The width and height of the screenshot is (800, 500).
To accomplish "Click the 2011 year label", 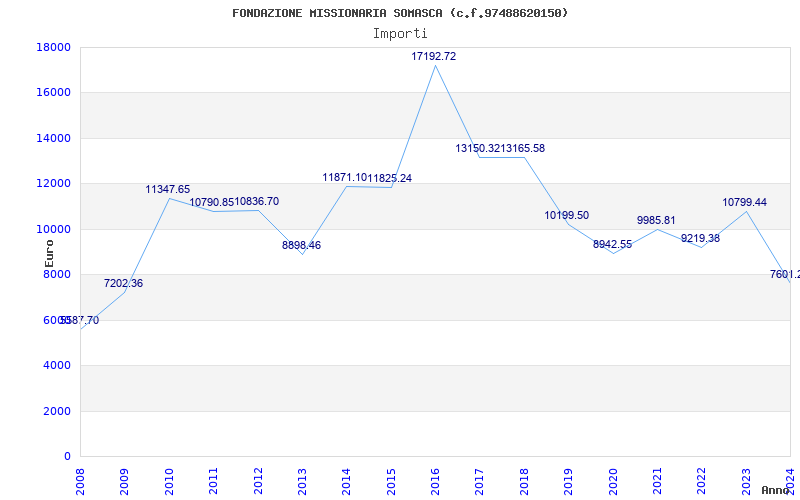I will (214, 481).
